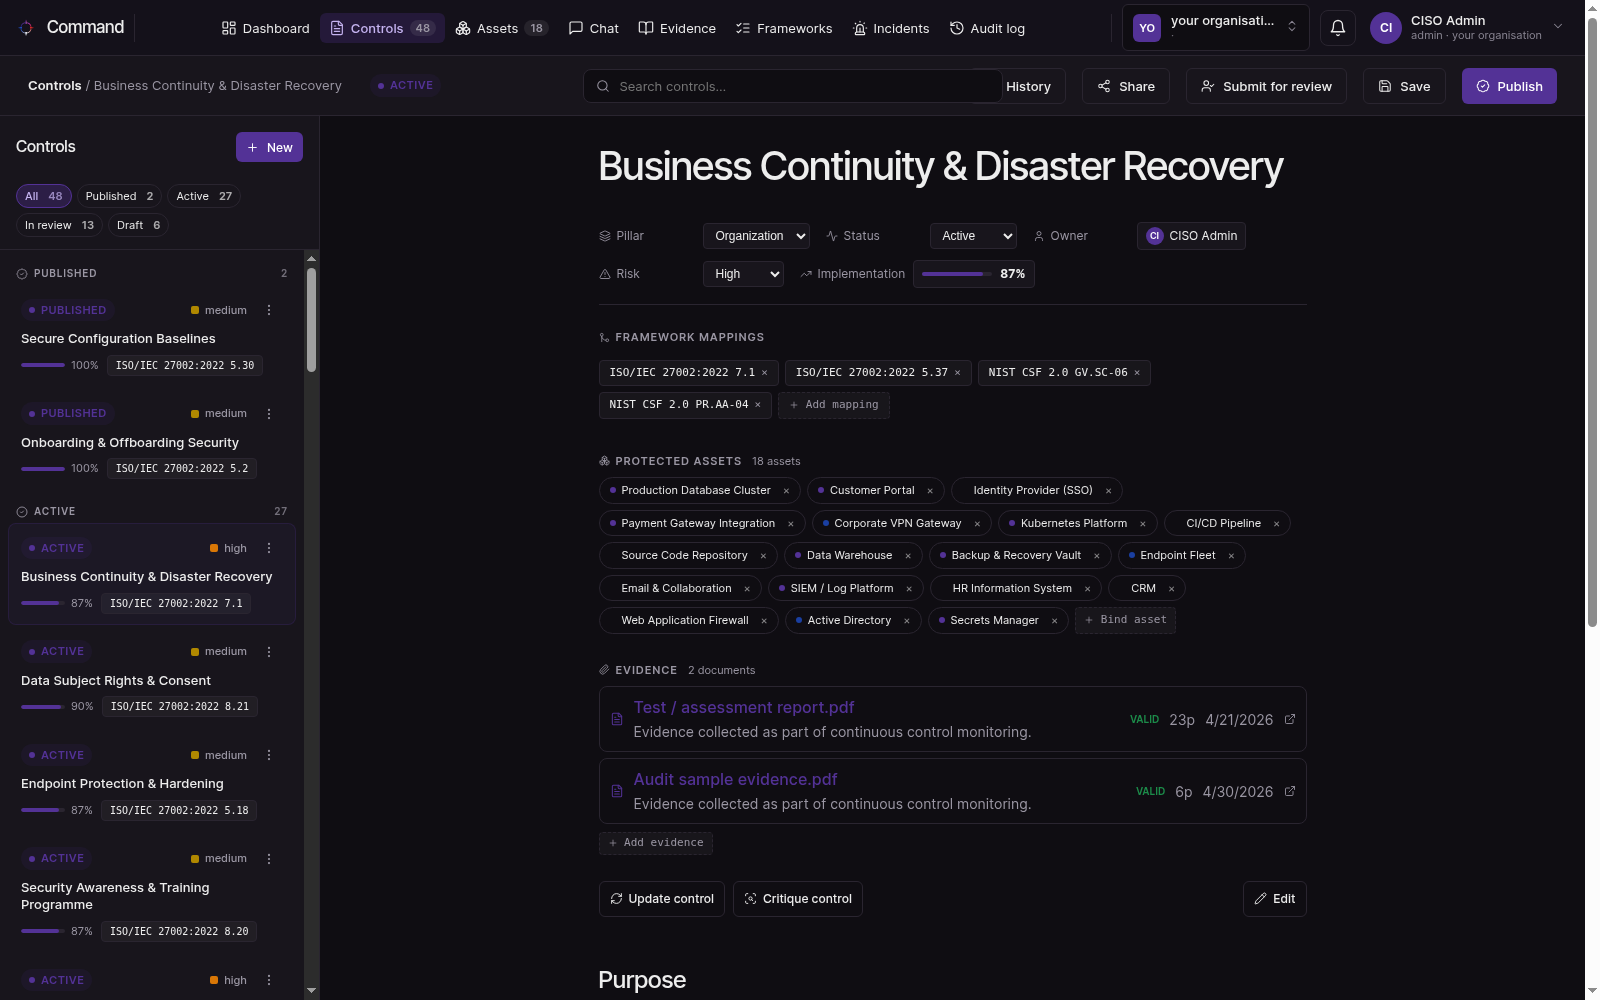The width and height of the screenshot is (1600, 1000).
Task: Unbind Identity Provider (SSO) asset
Action: (1108, 491)
